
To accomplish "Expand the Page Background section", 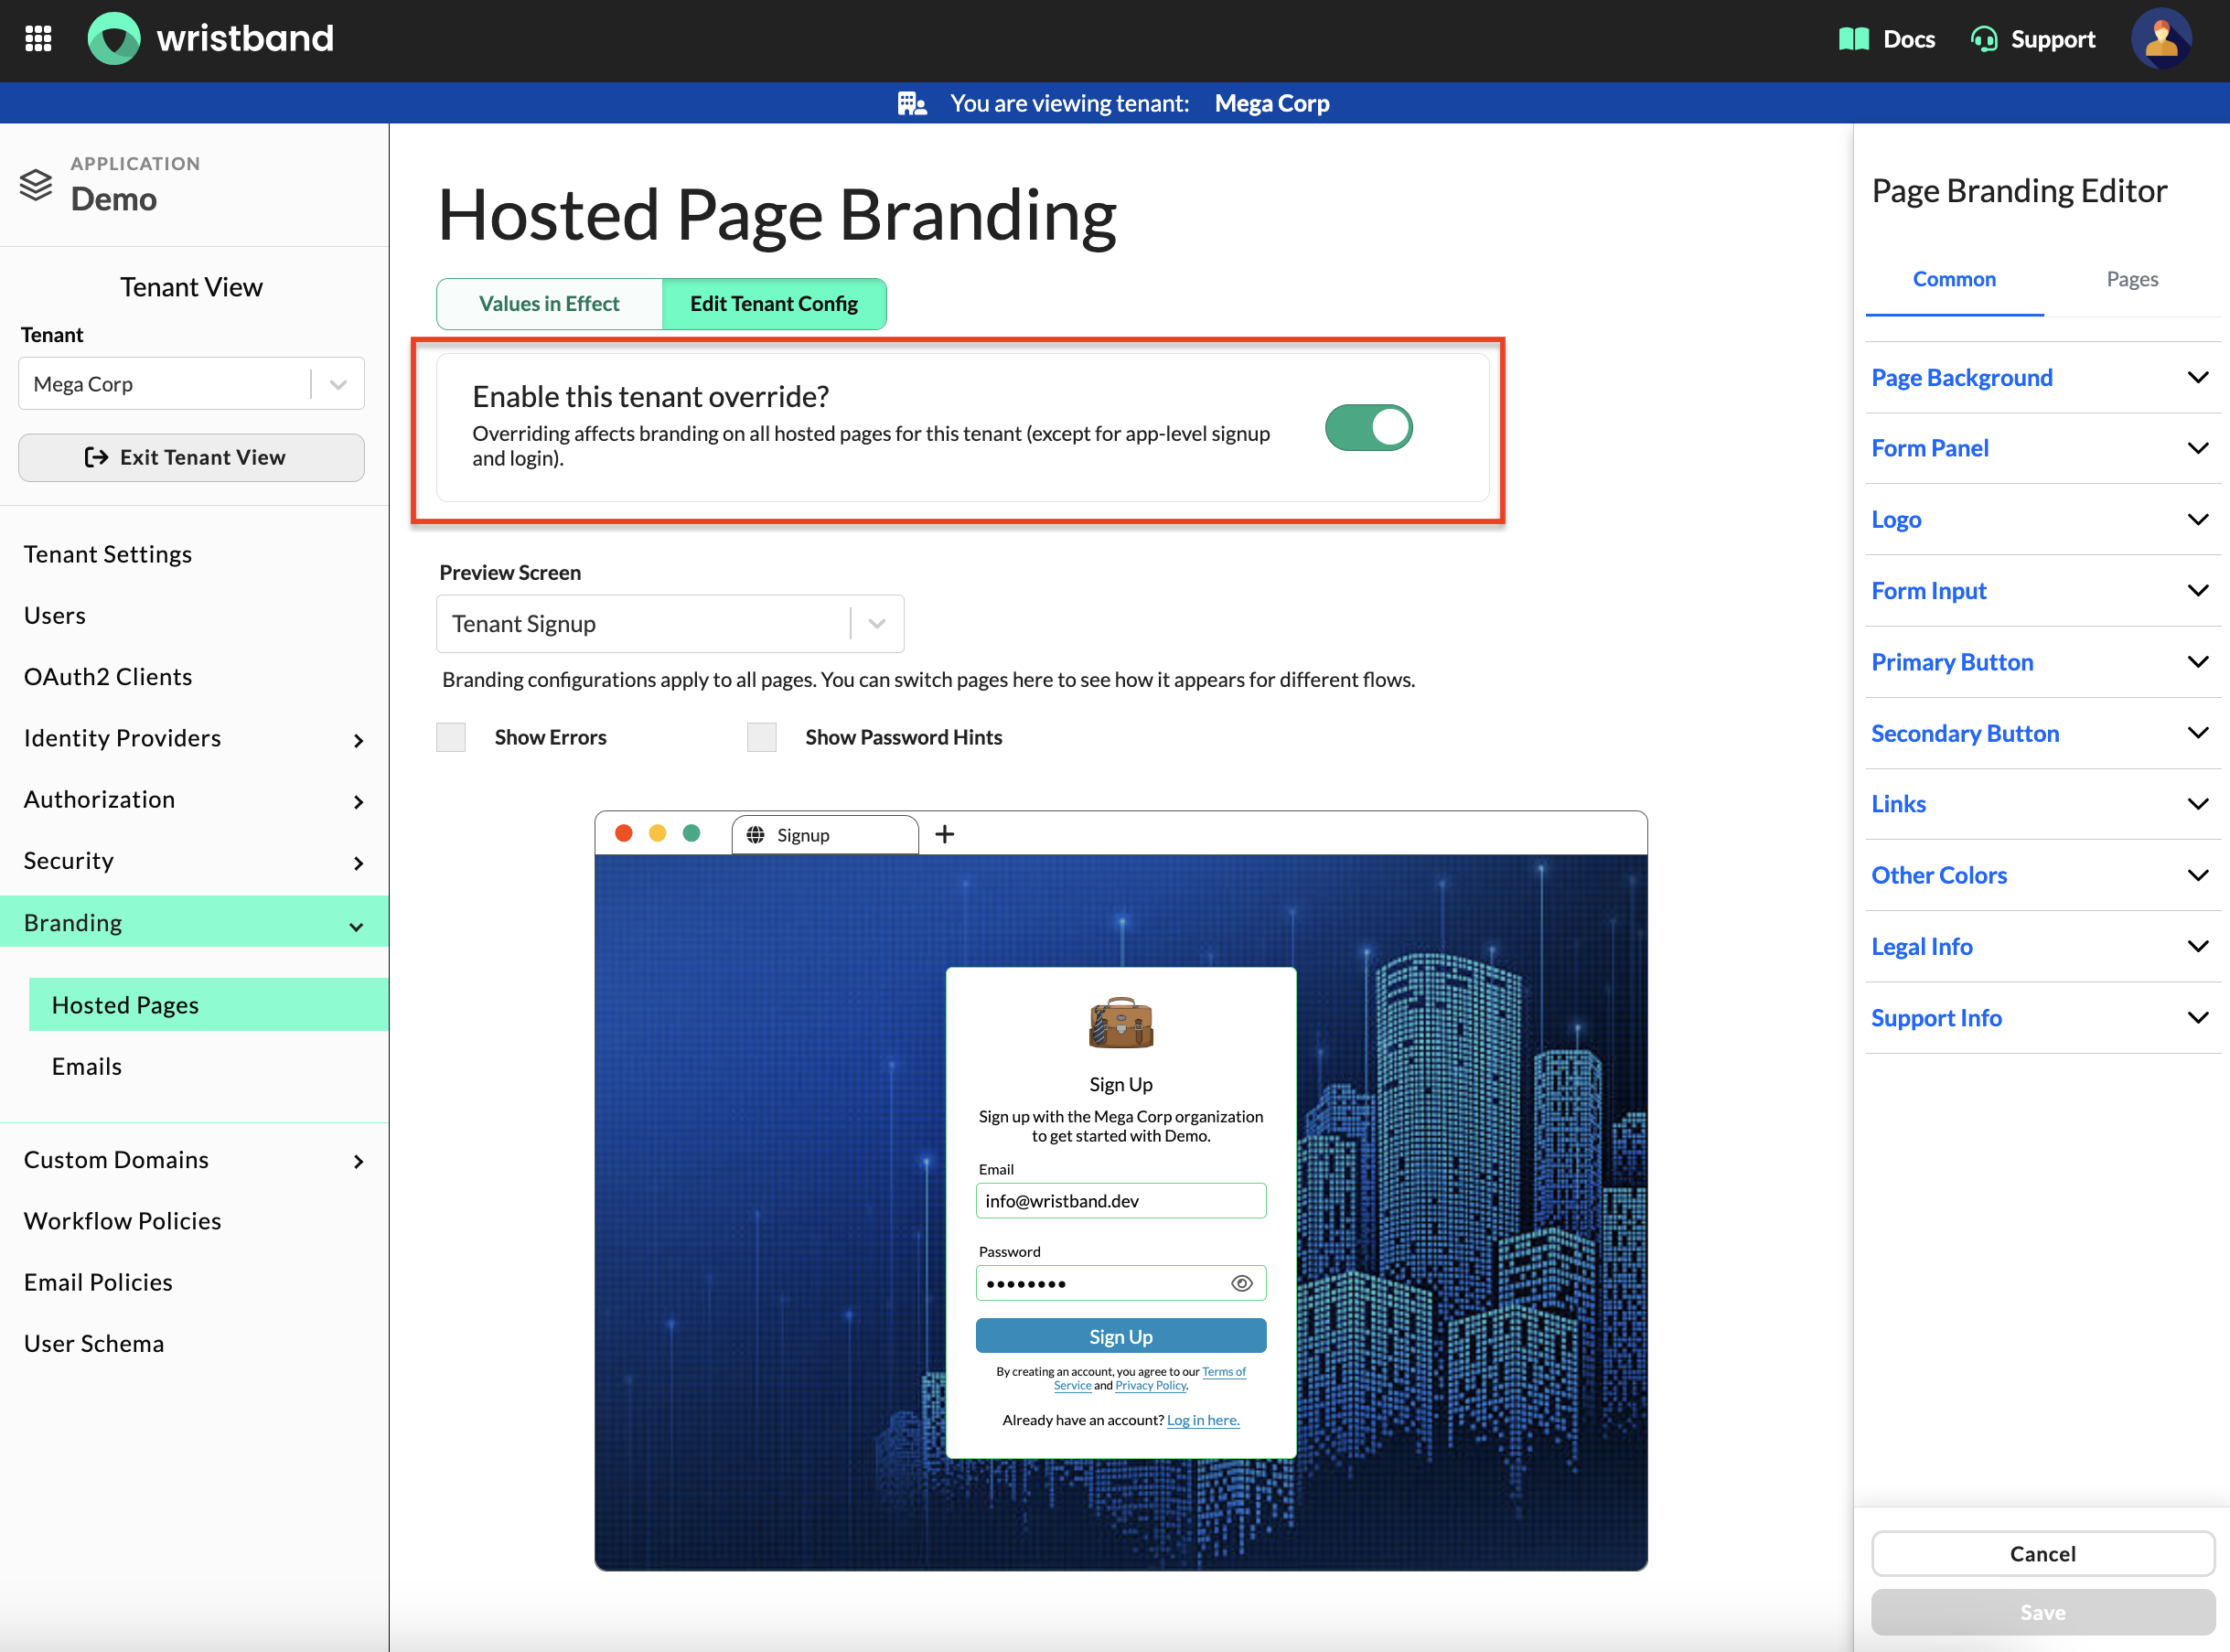I will (x=2042, y=377).
